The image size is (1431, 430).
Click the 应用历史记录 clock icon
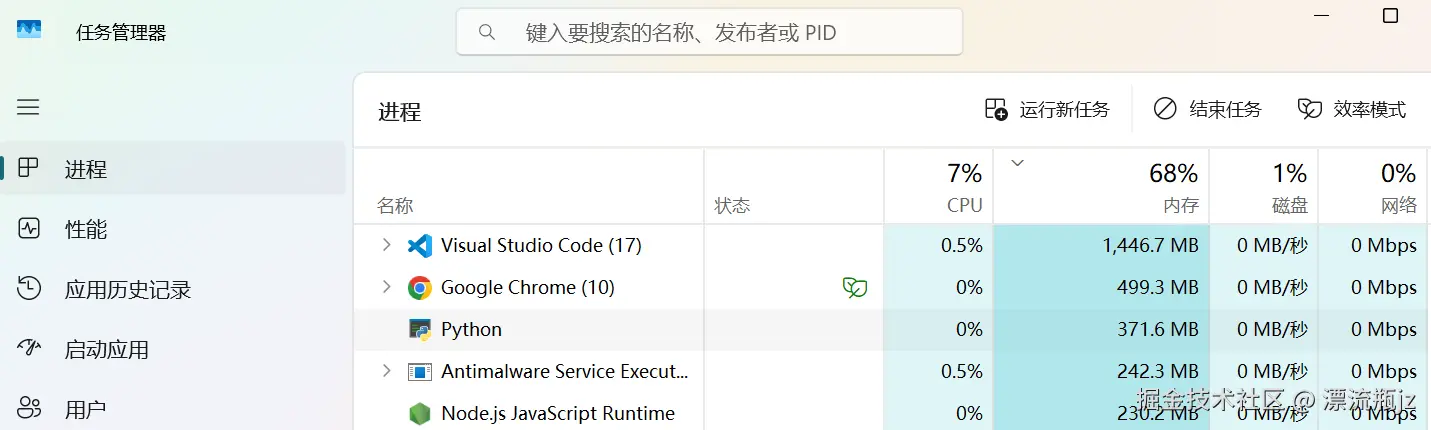(29, 289)
